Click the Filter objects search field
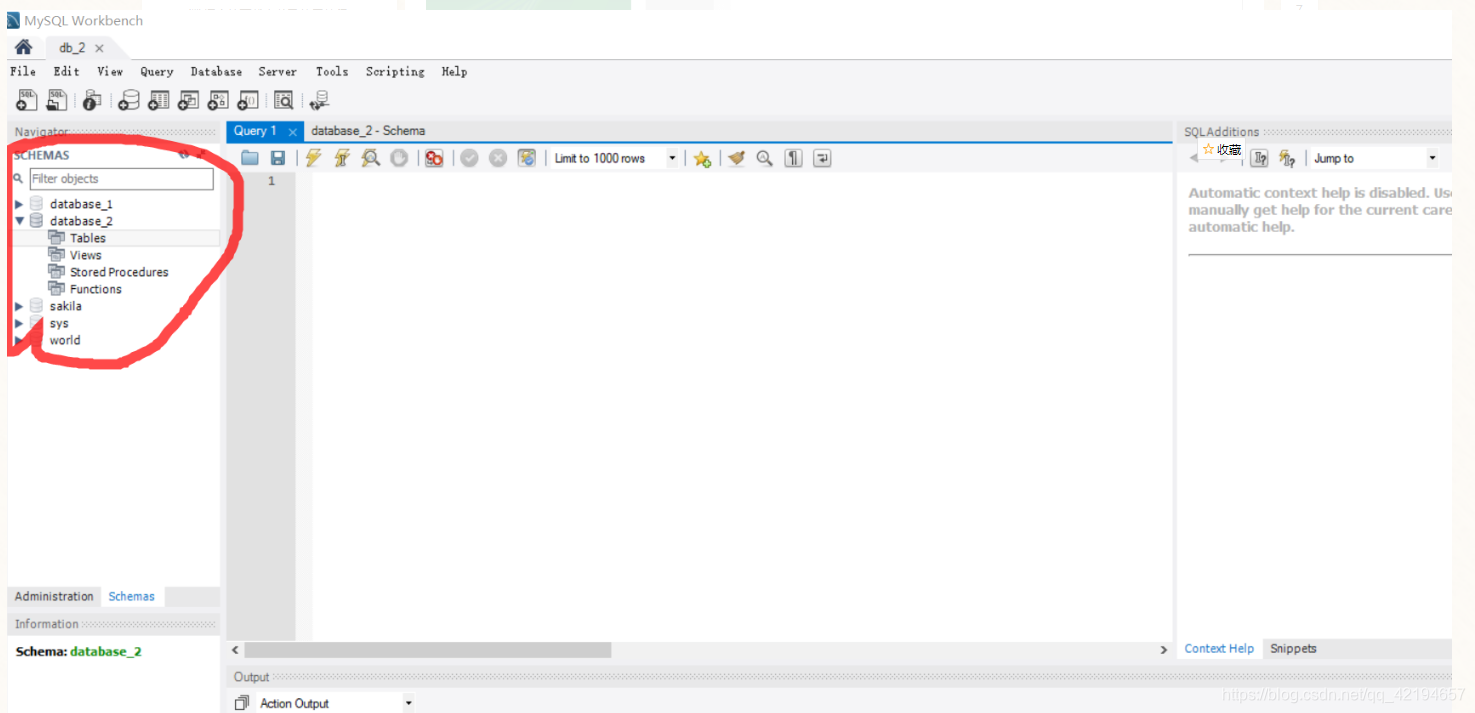 tap(121, 179)
